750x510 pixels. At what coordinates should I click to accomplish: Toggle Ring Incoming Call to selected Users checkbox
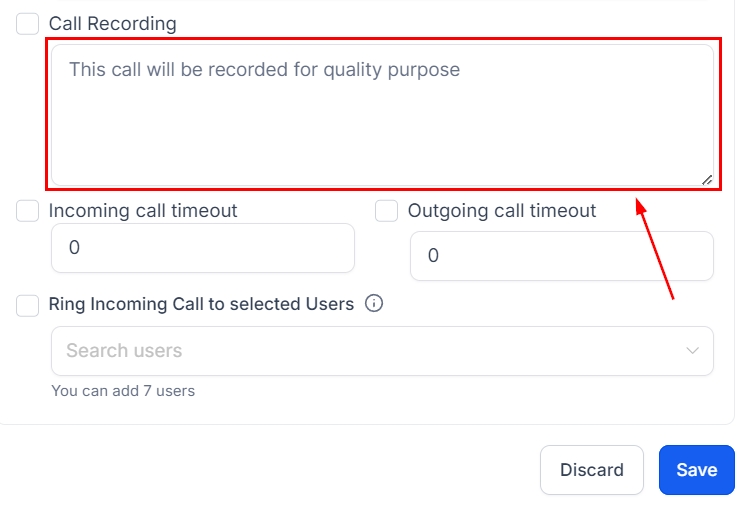coord(28,305)
